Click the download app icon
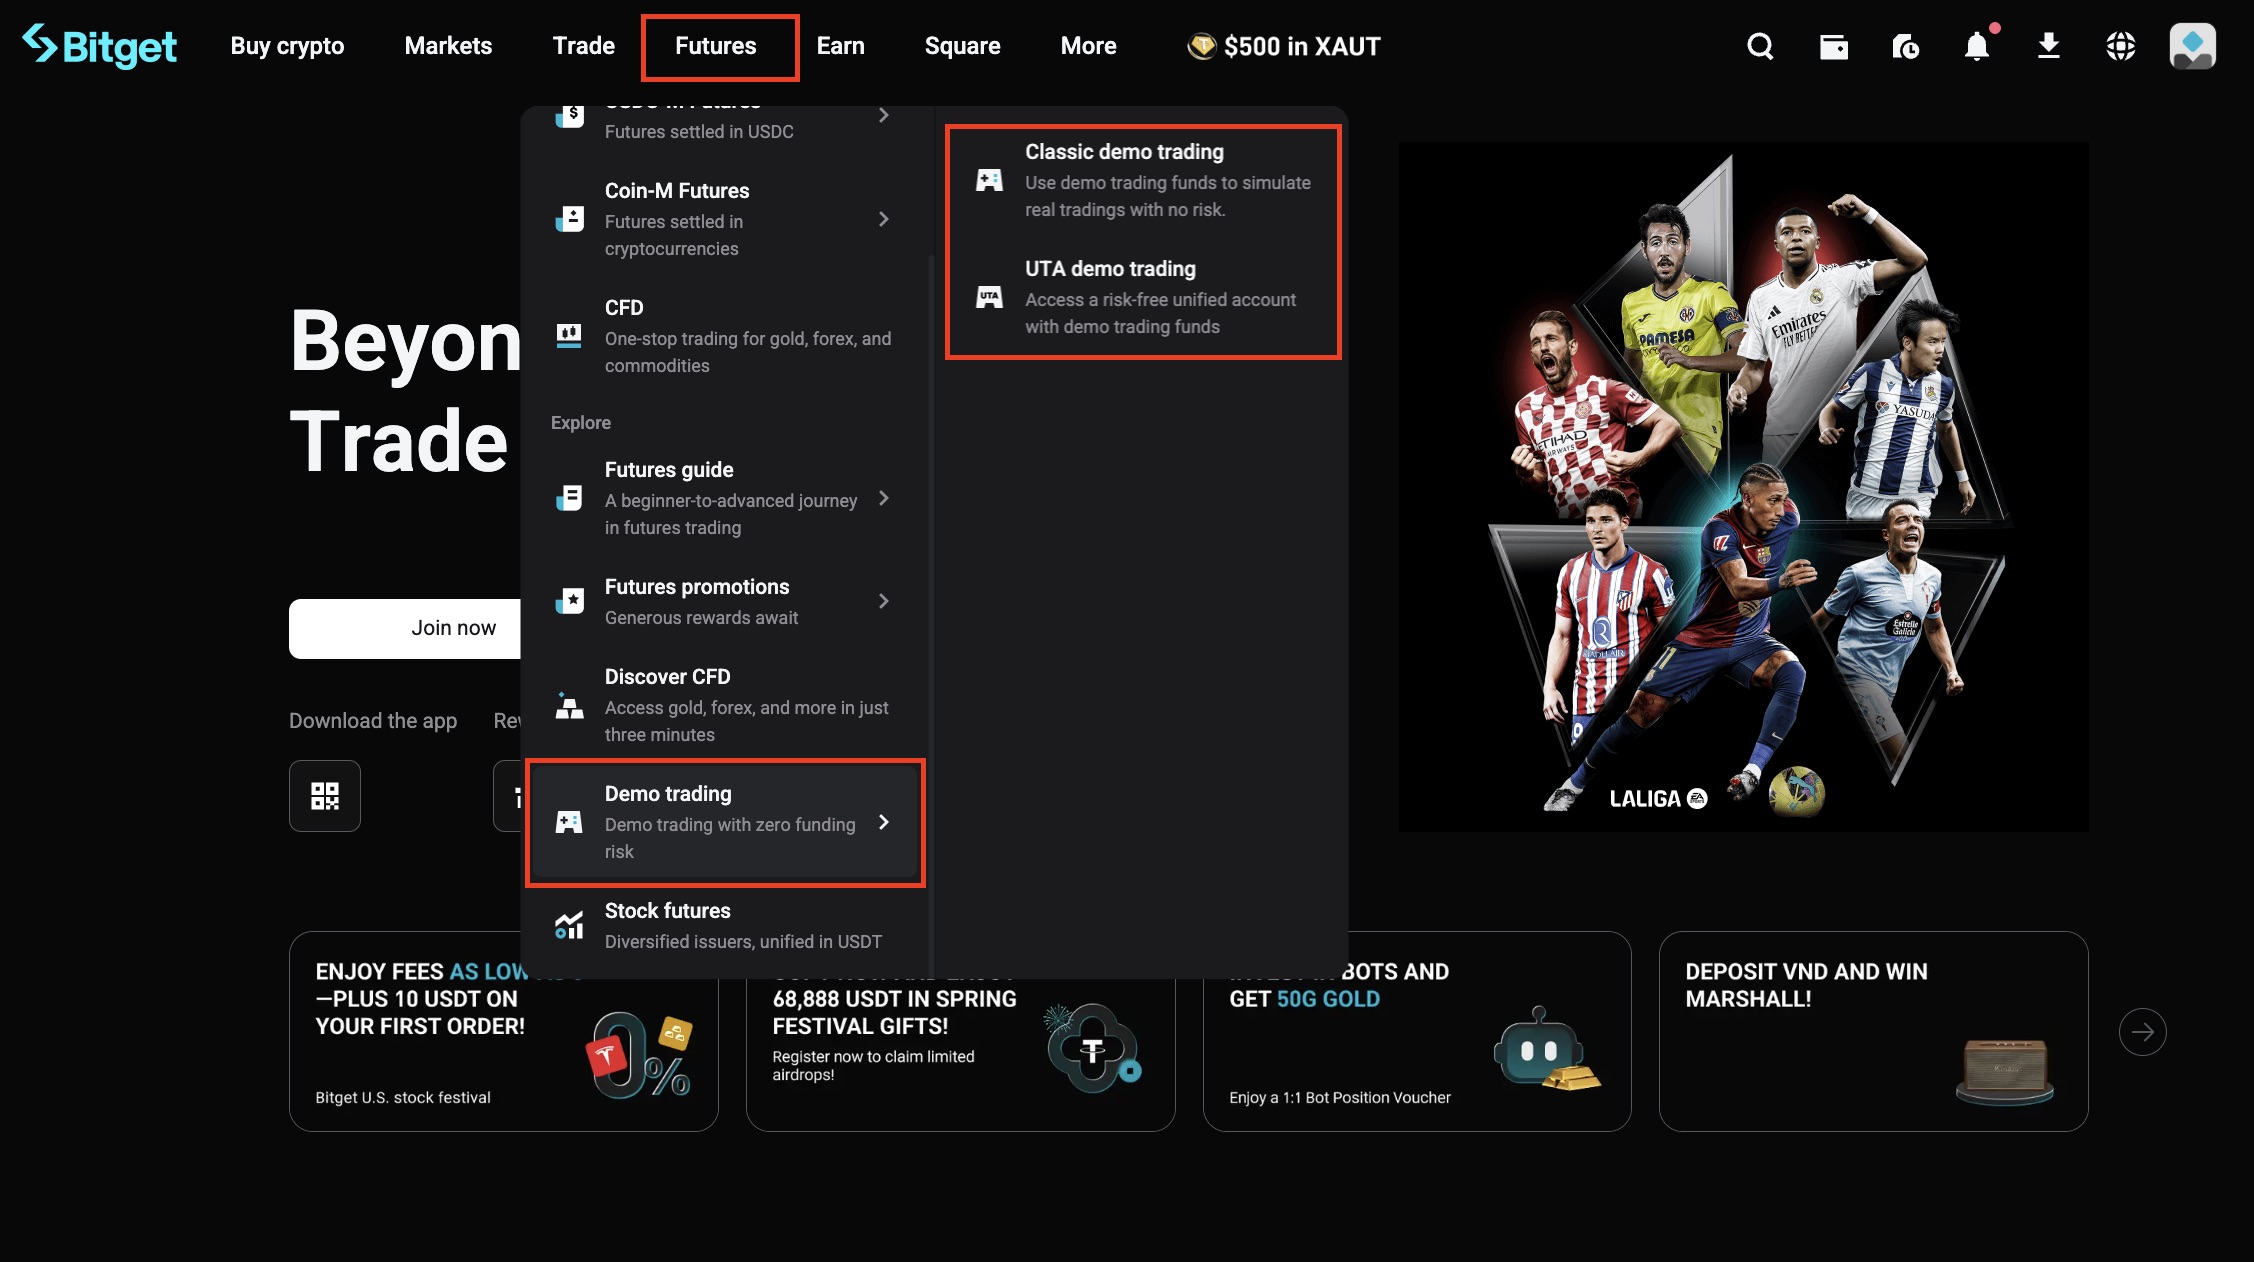Screen dimensions: 2254x1262 (2049, 46)
